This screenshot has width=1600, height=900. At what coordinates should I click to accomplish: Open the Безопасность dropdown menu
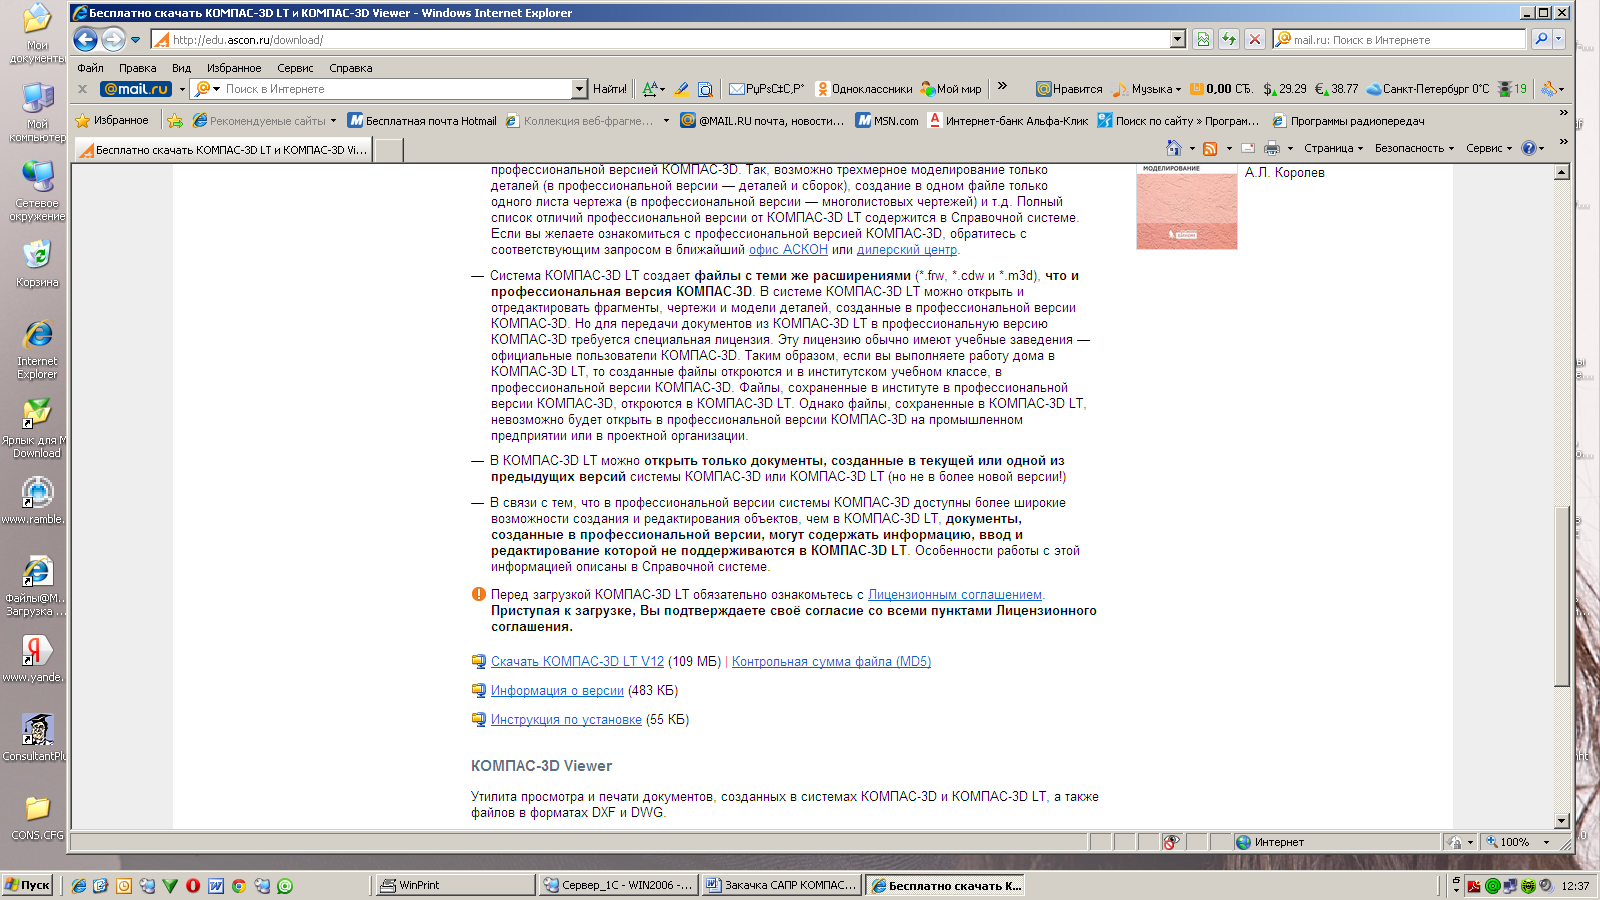(1414, 148)
